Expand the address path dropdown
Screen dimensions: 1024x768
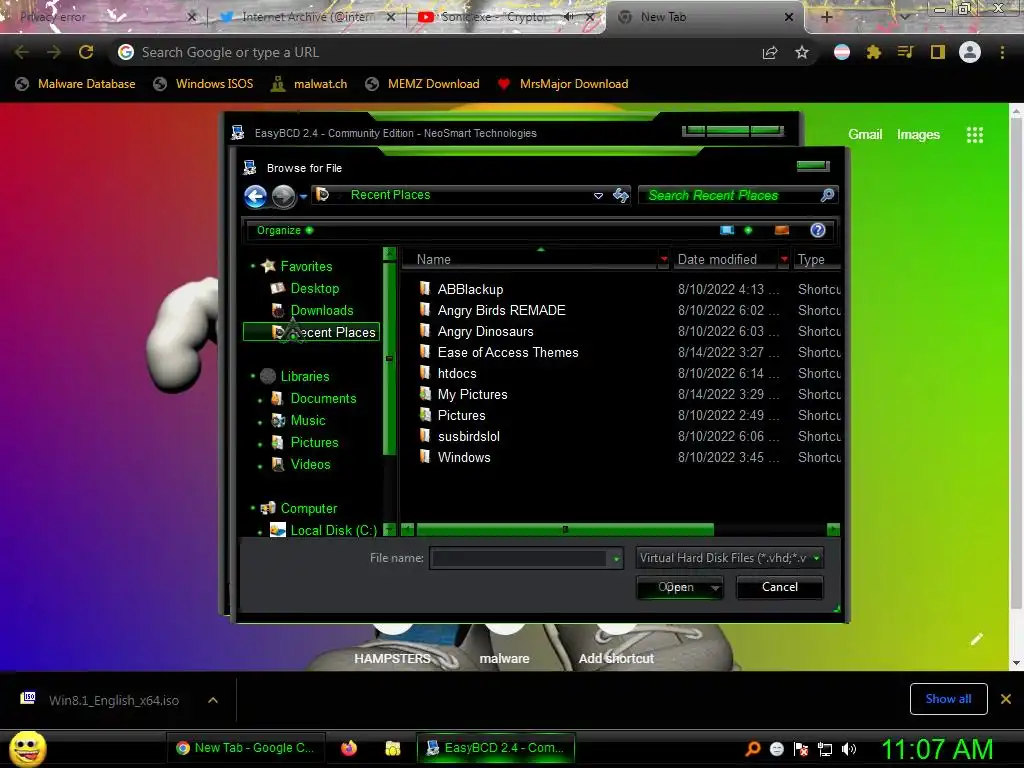pos(598,195)
